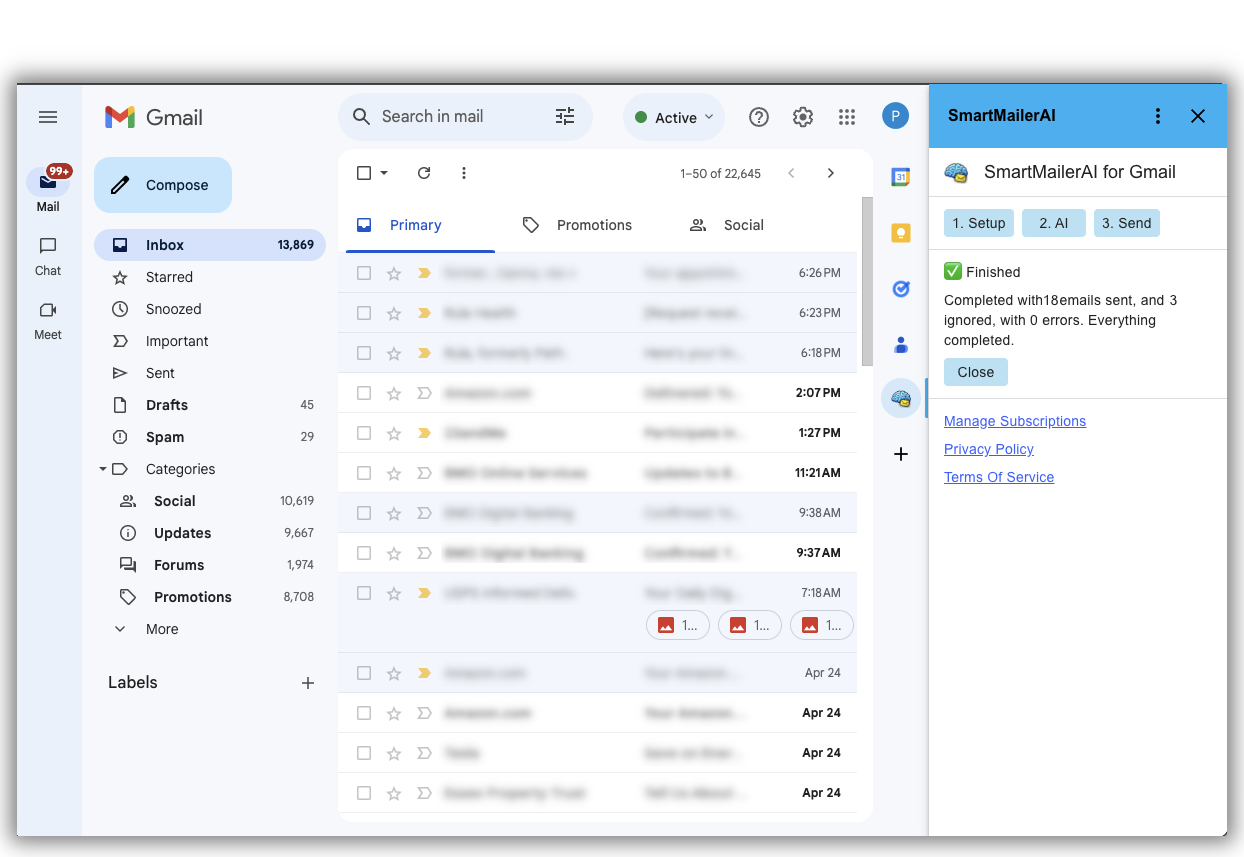This screenshot has width=1244, height=857.
Task: Click the get add-ons plus icon
Action: tap(900, 454)
